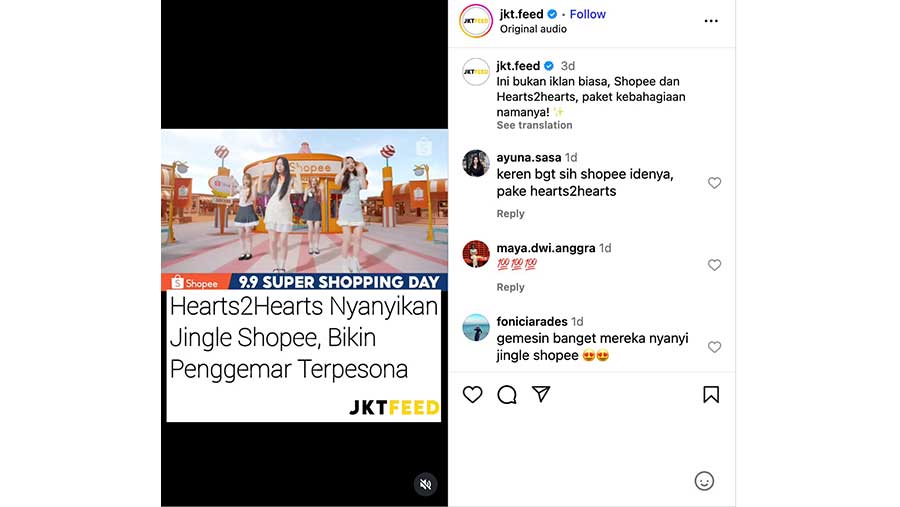Open the Original audio link
The width and height of the screenshot is (900, 507).
tap(533, 29)
